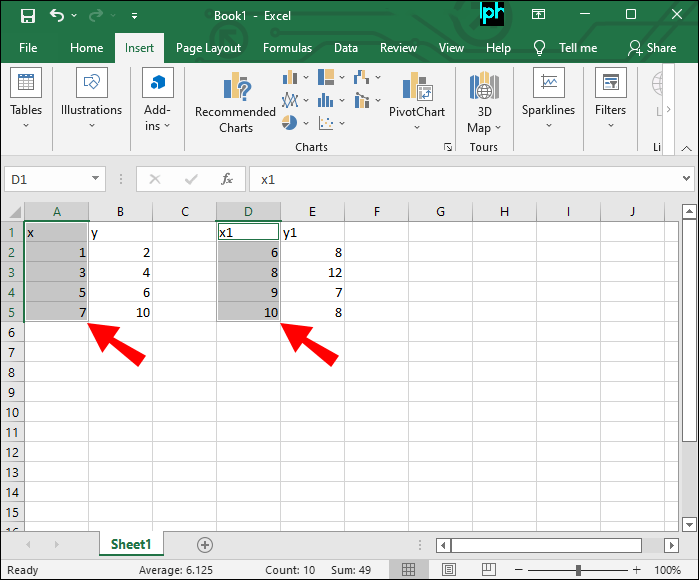The width and height of the screenshot is (699, 580).
Task: Click the Share button
Action: pyautogui.click(x=651, y=48)
